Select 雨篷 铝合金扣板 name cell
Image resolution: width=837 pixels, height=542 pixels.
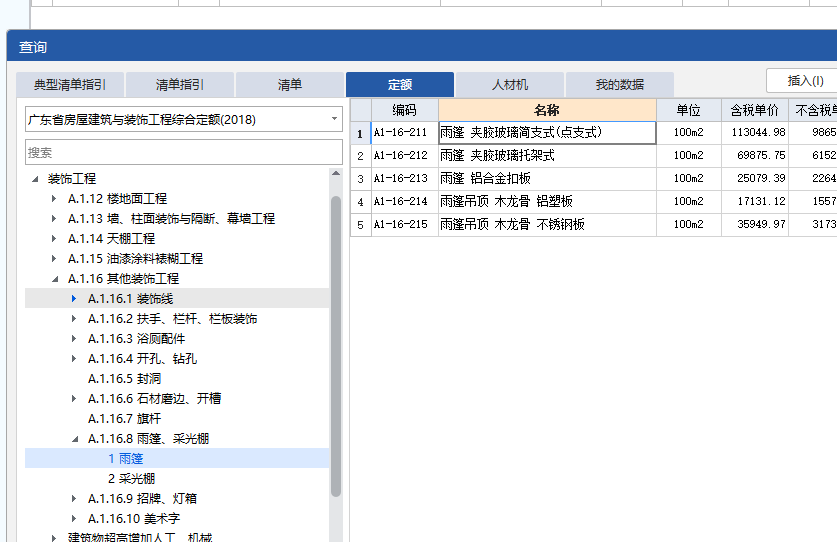pos(547,179)
